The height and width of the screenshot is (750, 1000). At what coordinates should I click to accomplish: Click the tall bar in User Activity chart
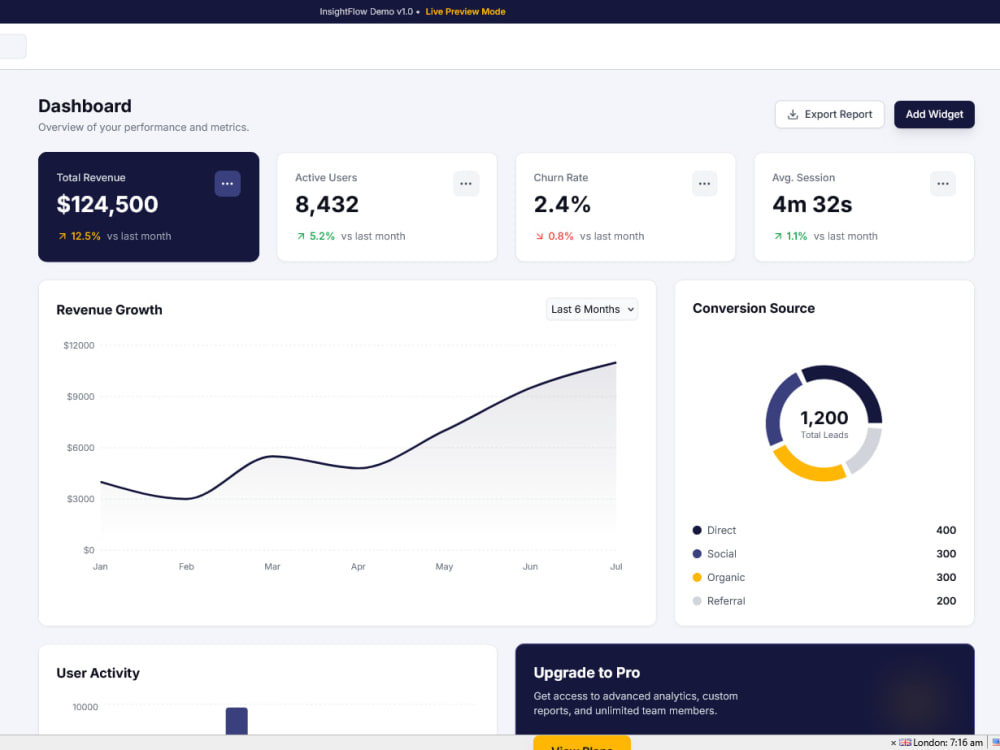tap(237, 721)
